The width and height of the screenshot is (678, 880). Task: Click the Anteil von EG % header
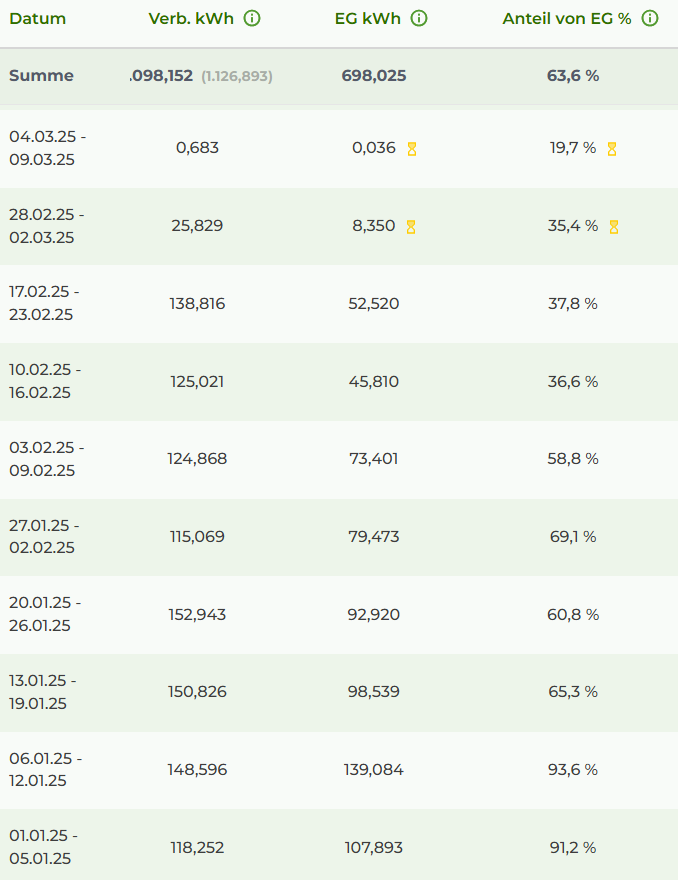click(x=567, y=19)
